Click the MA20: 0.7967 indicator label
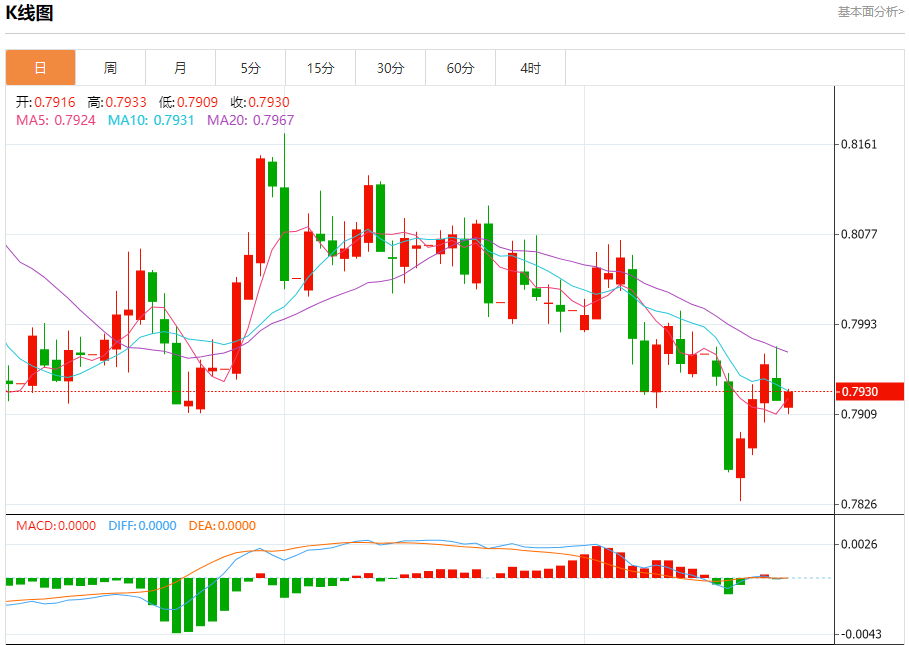 [x=250, y=120]
